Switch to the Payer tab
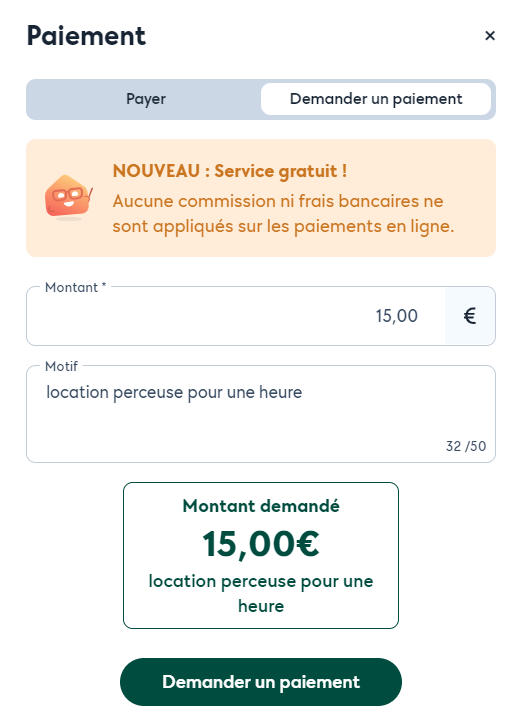The image size is (521, 721). pyautogui.click(x=146, y=99)
